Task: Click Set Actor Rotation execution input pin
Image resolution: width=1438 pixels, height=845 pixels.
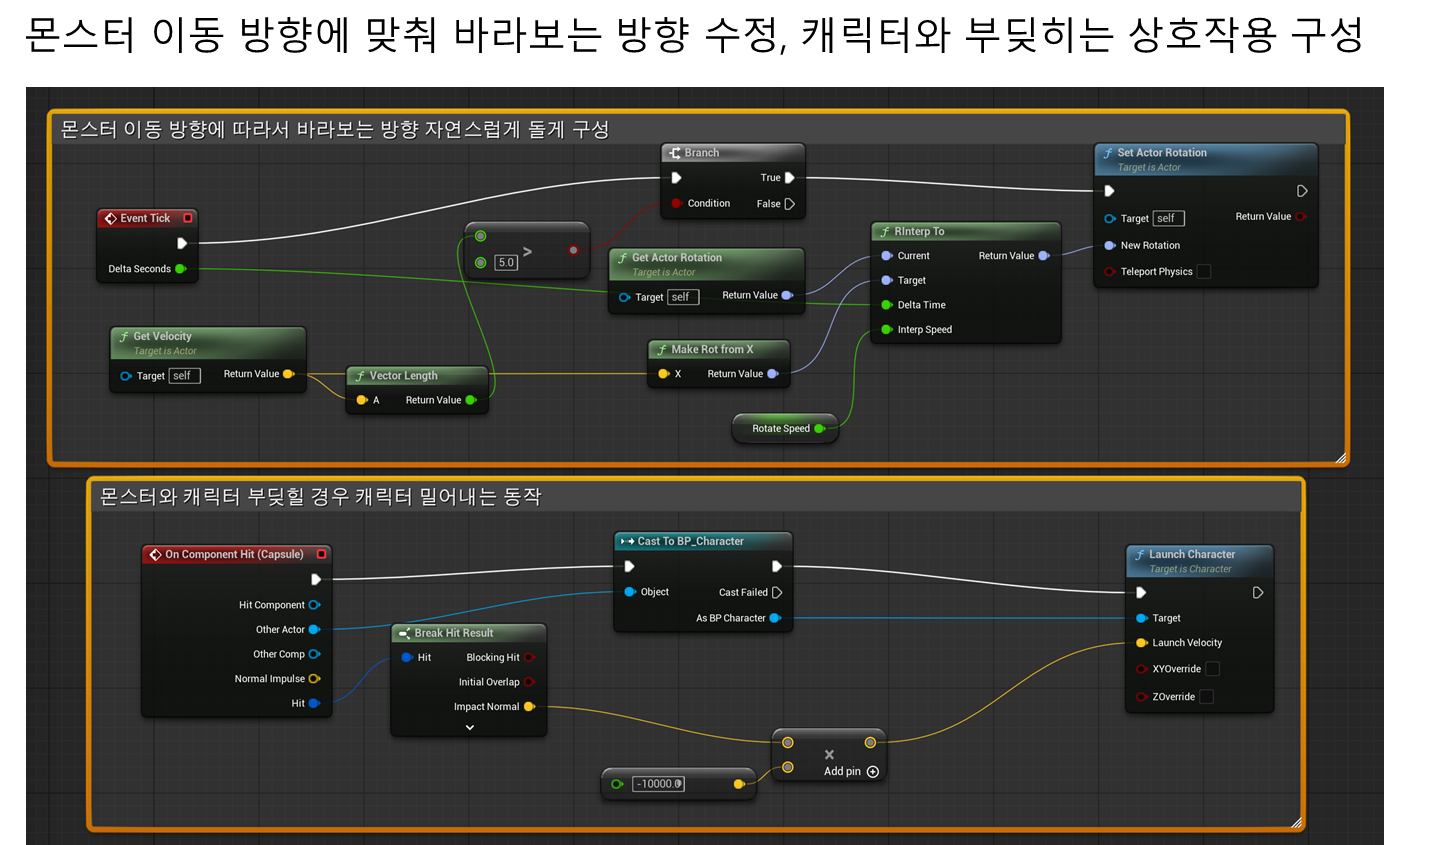Action: [x=1109, y=191]
